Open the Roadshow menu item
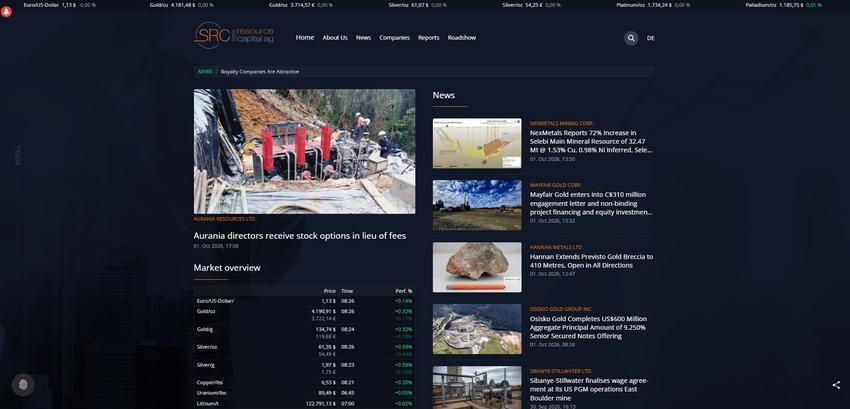850x409 pixels. tap(462, 37)
